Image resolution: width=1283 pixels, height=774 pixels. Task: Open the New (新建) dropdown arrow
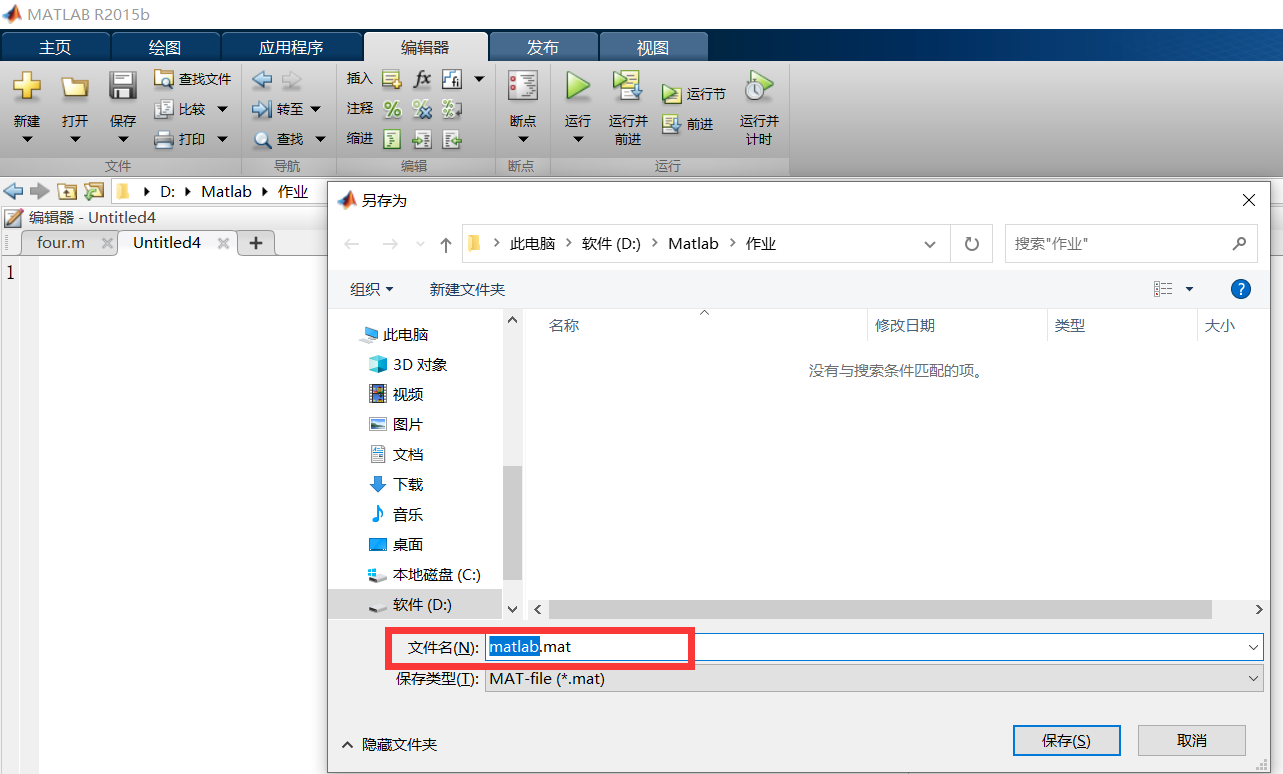pos(27,139)
